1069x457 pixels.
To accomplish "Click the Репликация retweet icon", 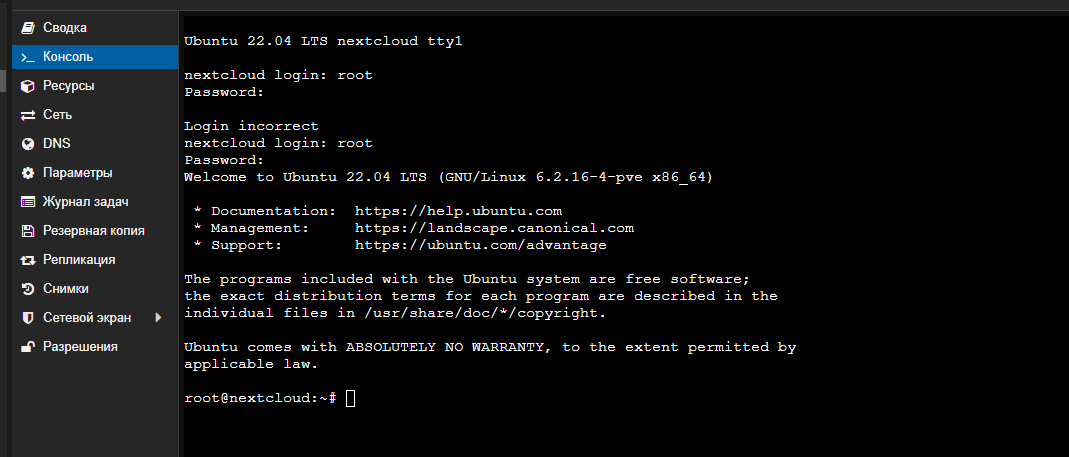I will pyautogui.click(x=27, y=260).
